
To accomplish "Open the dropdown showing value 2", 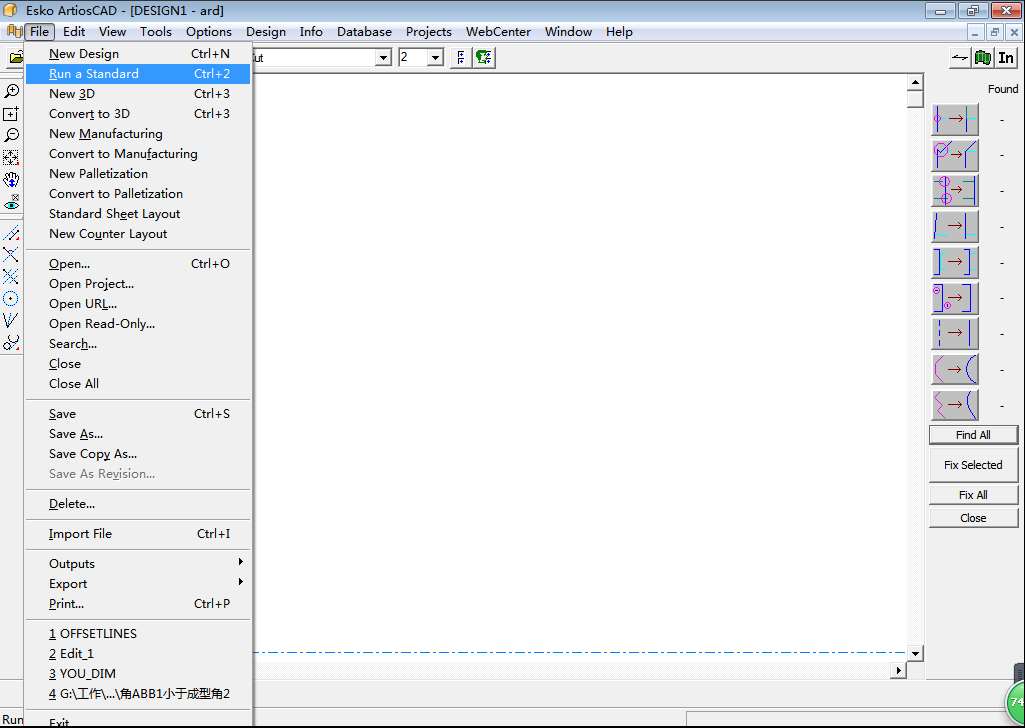I will pos(435,58).
